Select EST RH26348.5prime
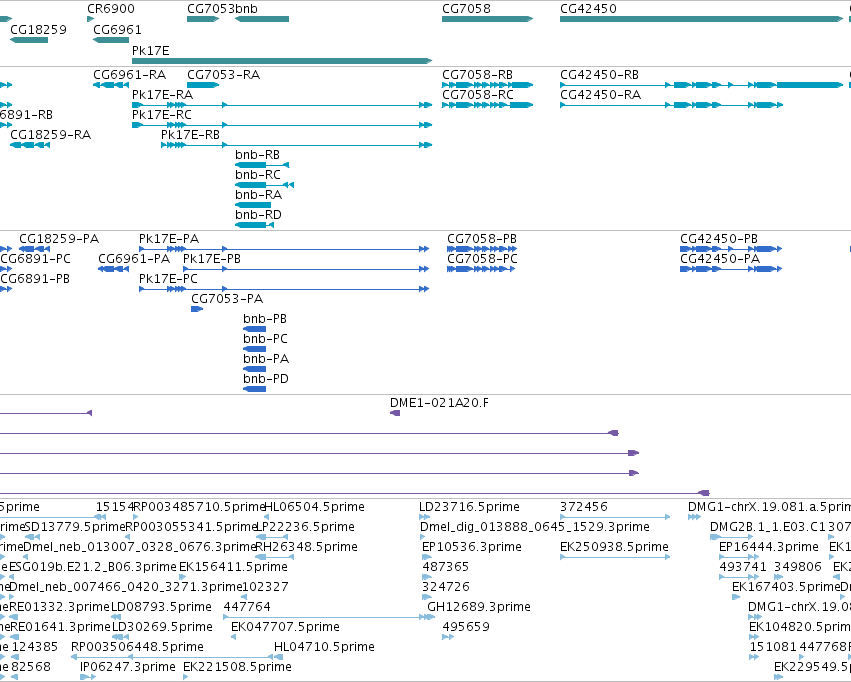The height and width of the screenshot is (682, 851). pyautogui.click(x=274, y=557)
